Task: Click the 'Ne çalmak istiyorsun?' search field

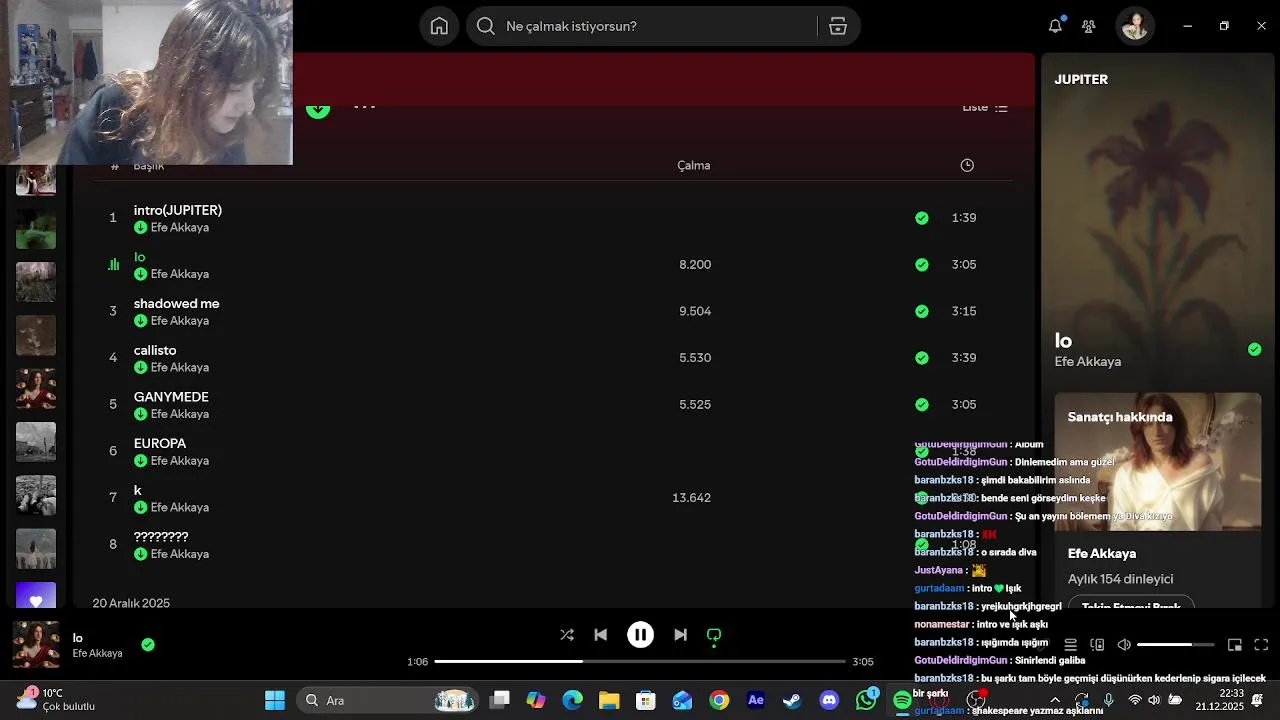Action: (661, 26)
